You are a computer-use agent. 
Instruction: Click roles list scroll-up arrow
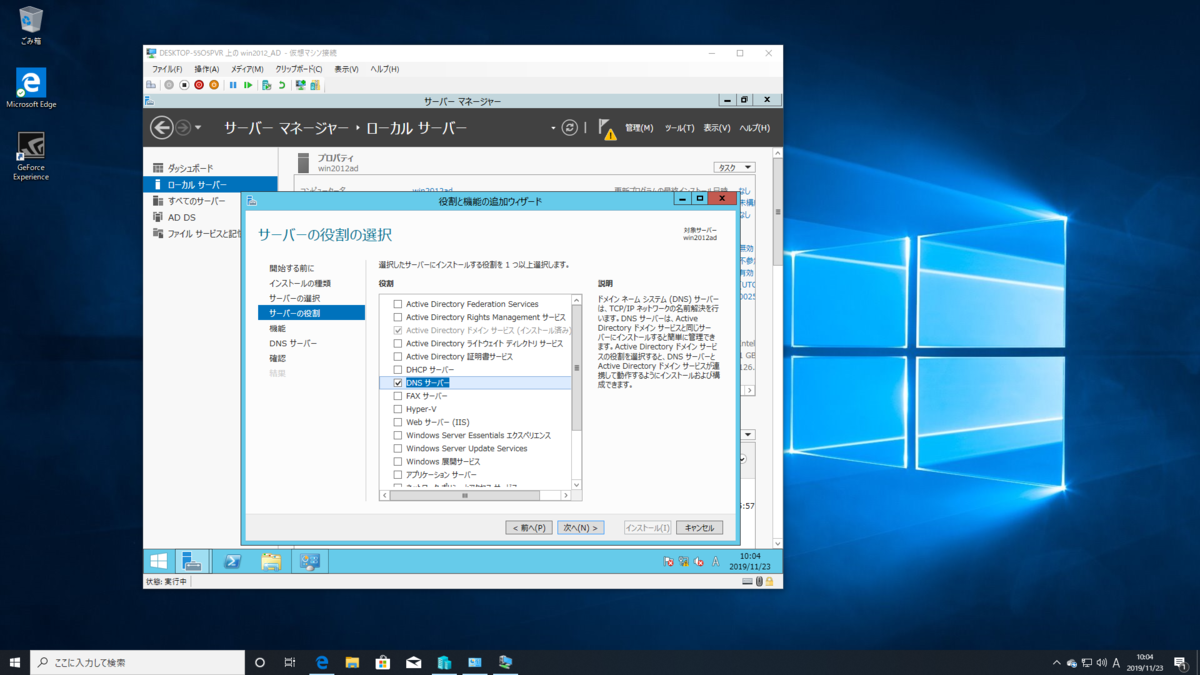click(576, 300)
